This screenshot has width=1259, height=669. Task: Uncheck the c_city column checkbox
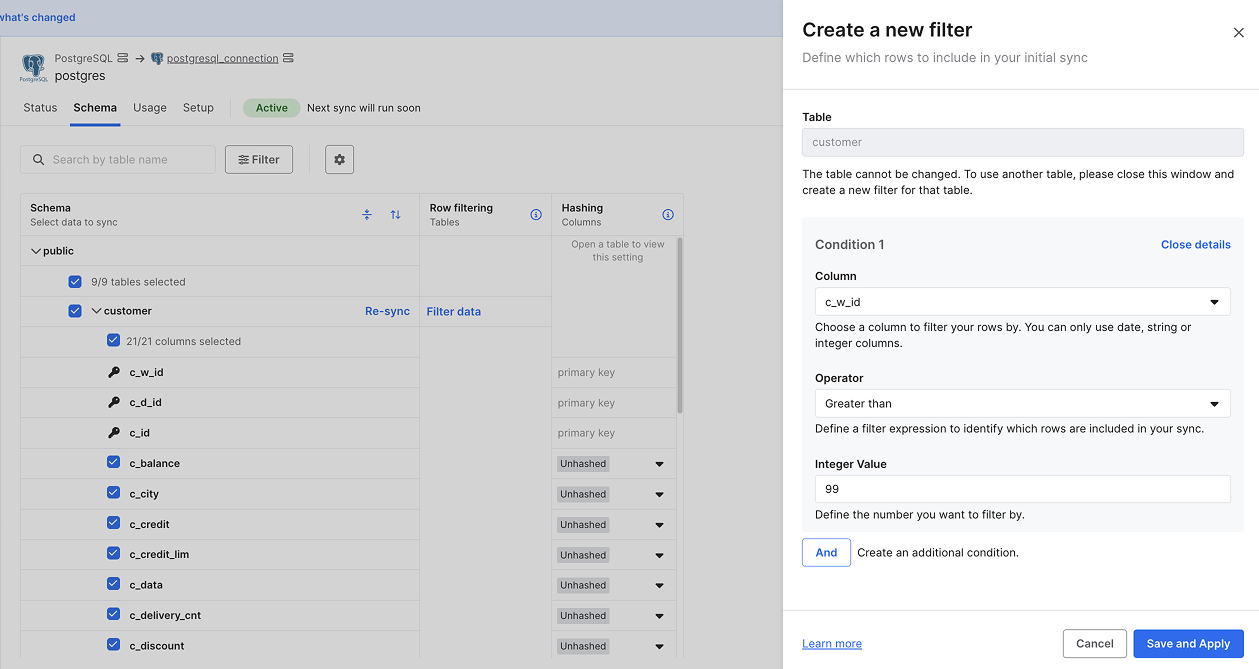pyautogui.click(x=113, y=493)
